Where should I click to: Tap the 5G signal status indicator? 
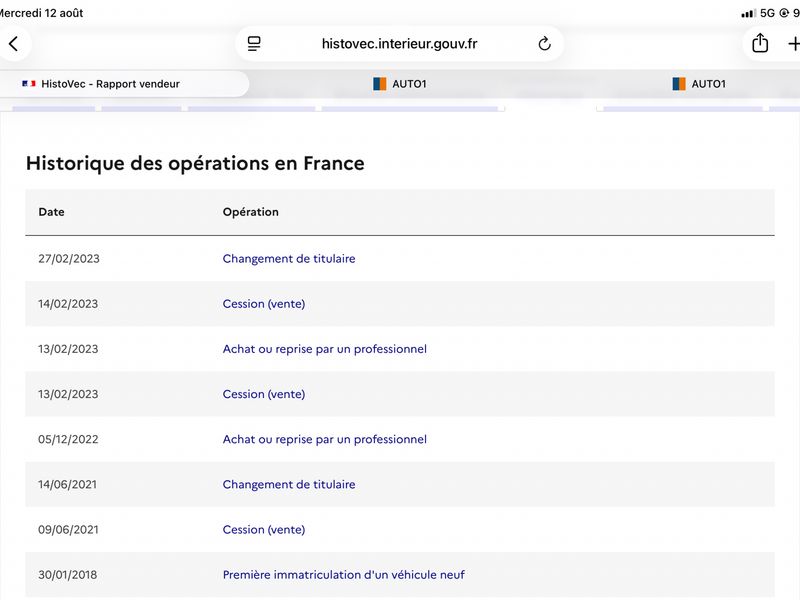coord(767,13)
